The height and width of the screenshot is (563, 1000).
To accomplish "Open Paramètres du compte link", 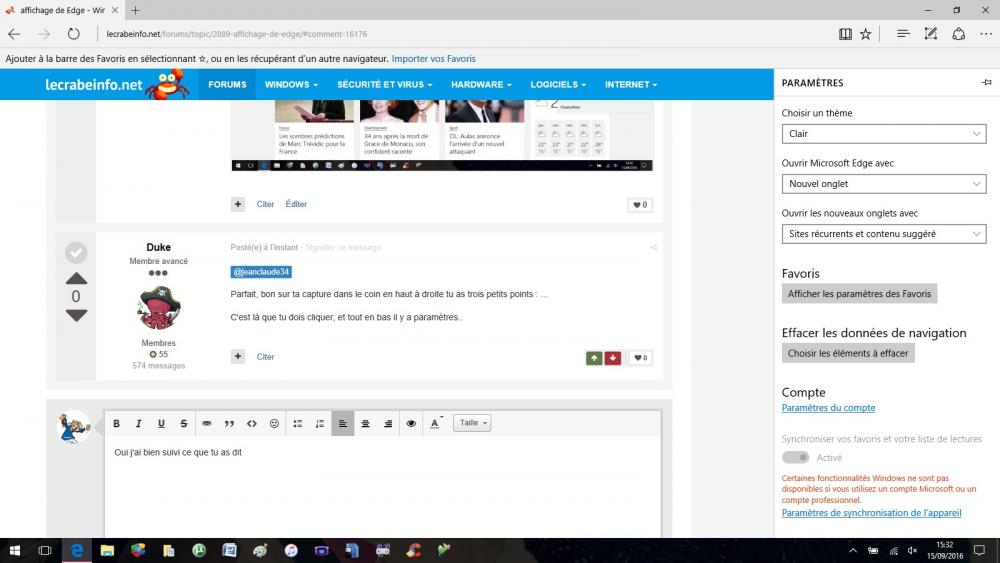I will click(828, 408).
